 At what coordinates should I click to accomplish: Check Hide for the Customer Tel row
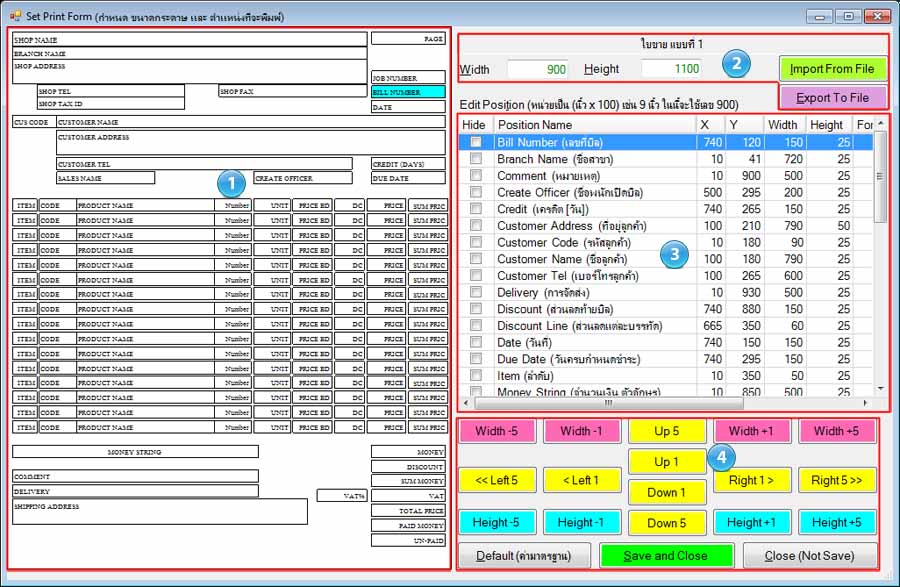pyautogui.click(x=476, y=275)
